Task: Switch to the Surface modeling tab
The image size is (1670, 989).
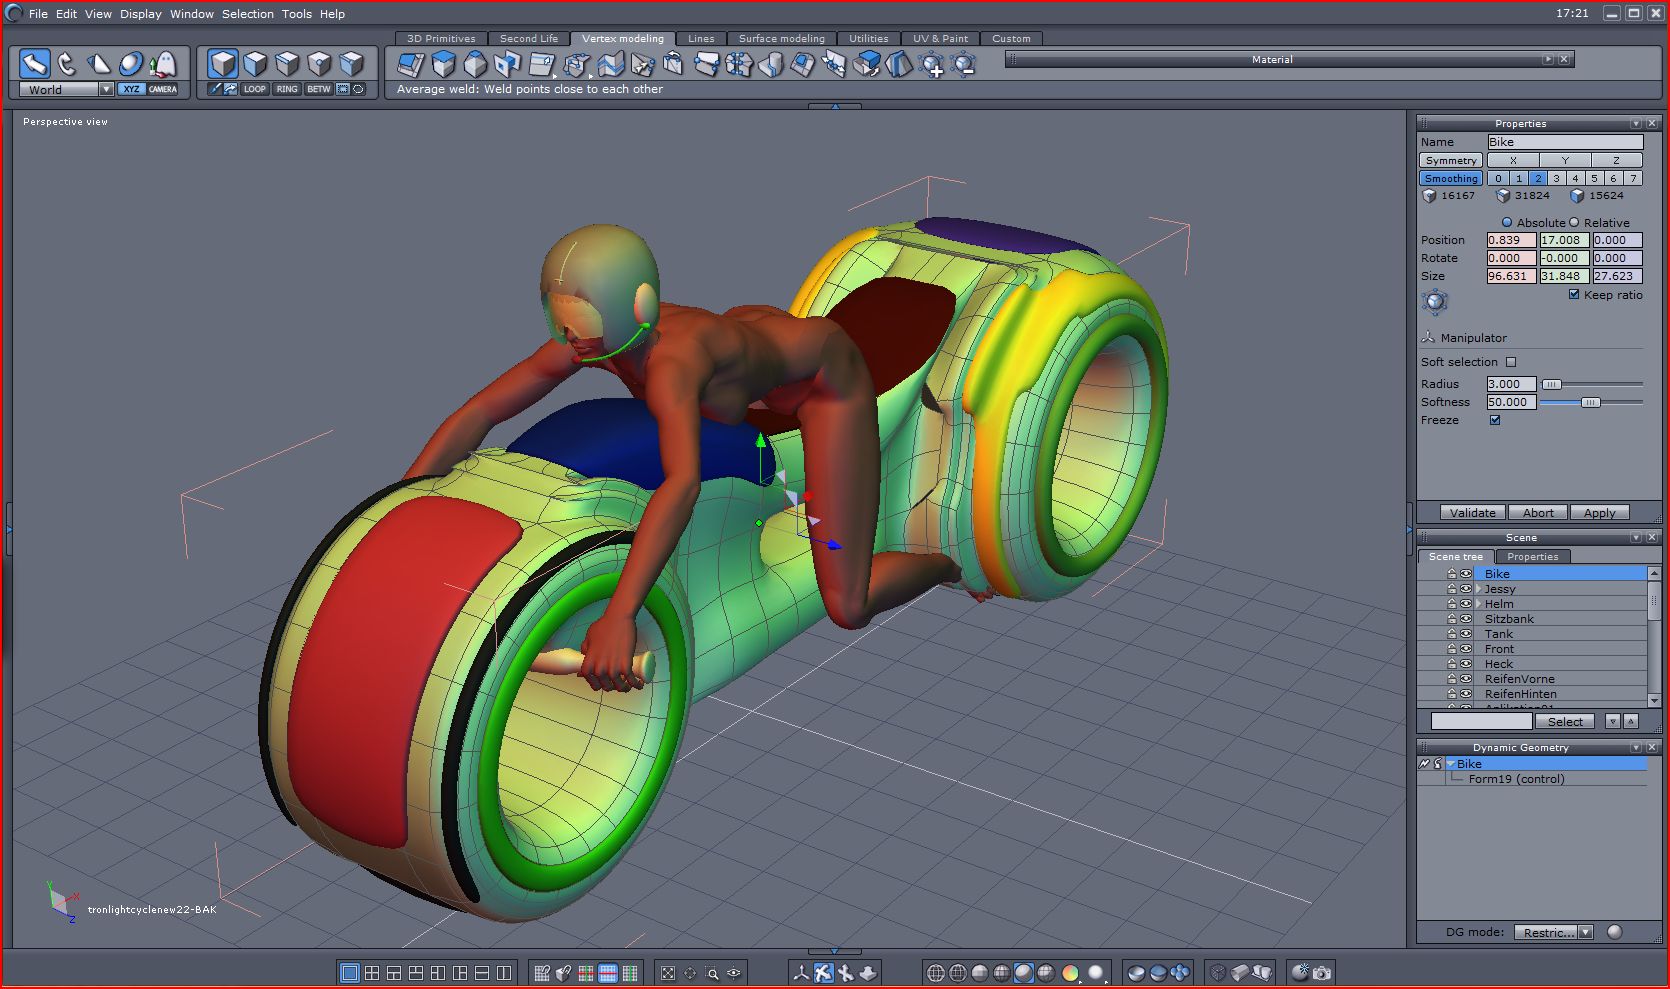Action: [782, 38]
